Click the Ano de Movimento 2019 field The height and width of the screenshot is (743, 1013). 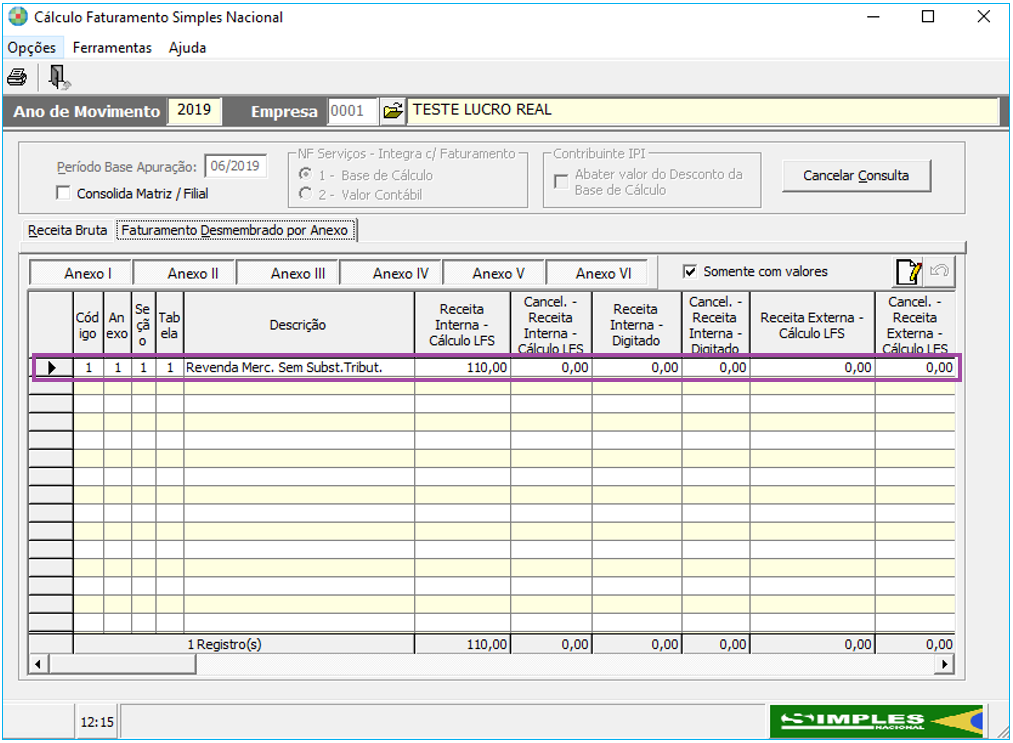(194, 111)
